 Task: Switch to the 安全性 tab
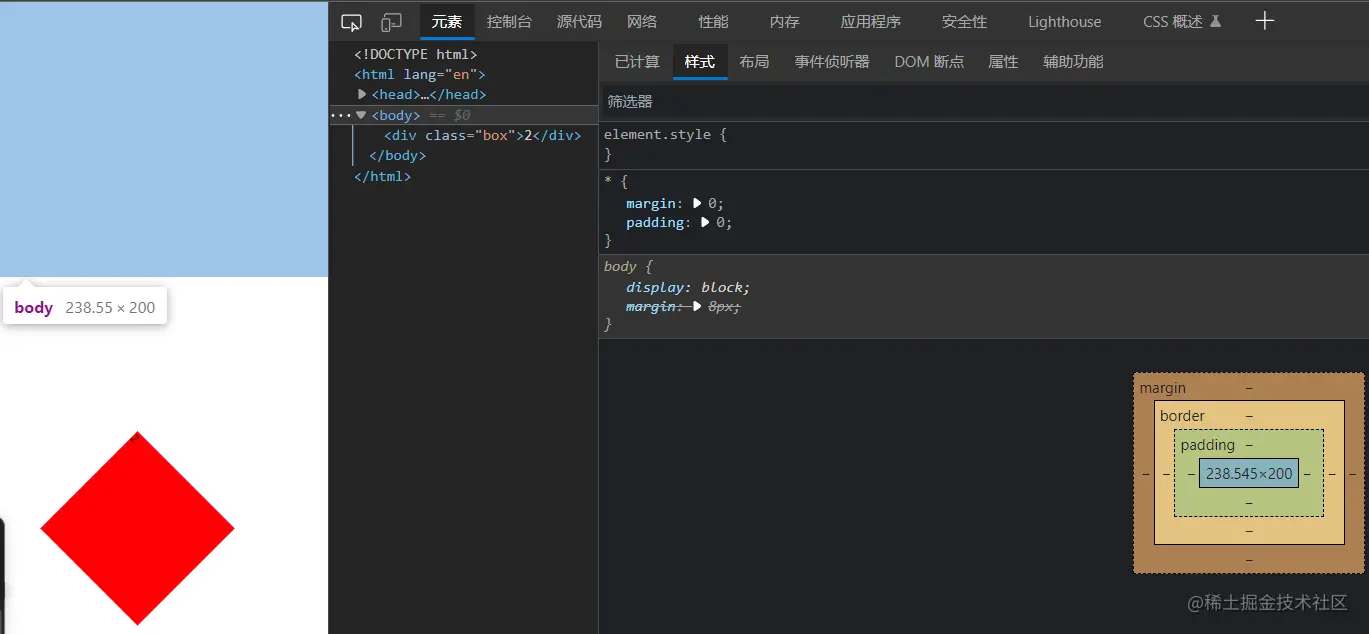pos(964,22)
